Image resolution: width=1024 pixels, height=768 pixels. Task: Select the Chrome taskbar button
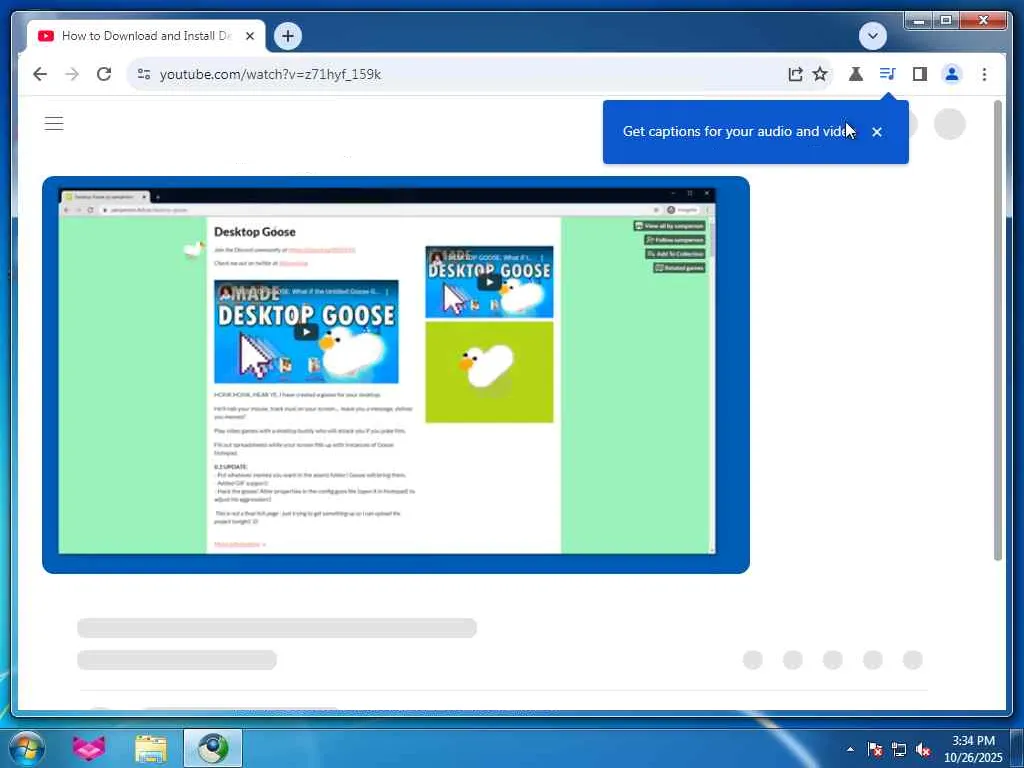pos(213,748)
